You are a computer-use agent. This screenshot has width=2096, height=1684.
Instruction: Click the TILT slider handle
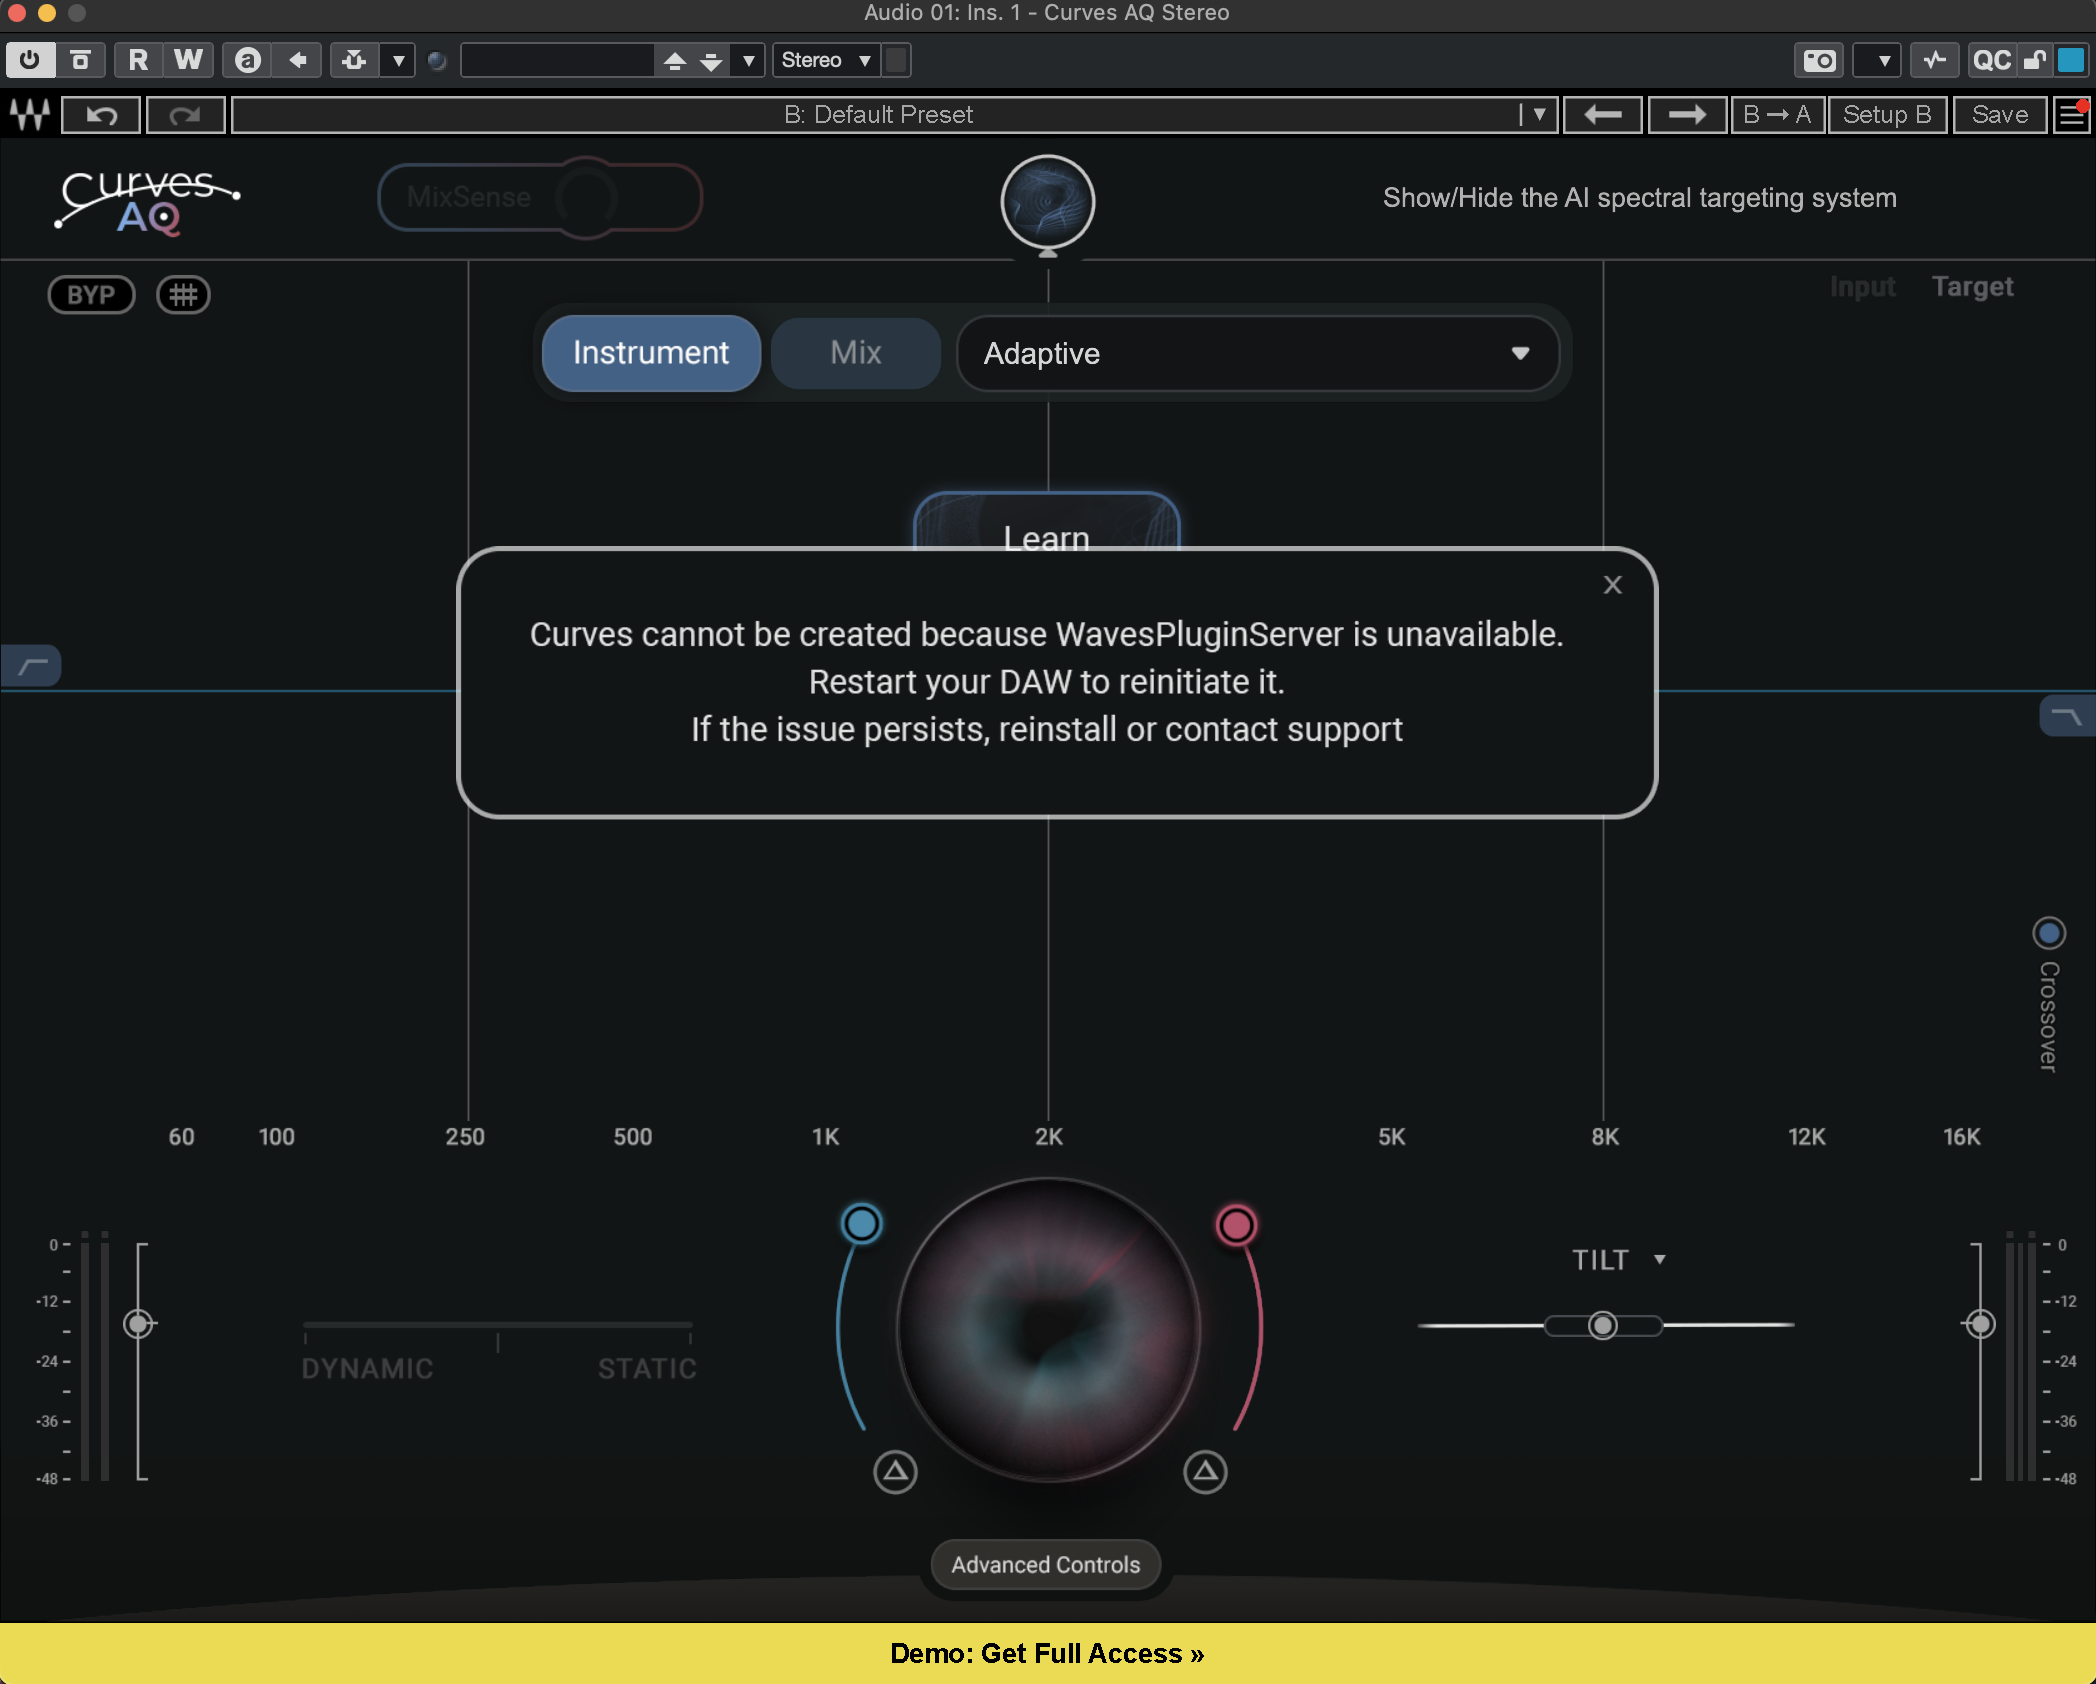pos(1603,1325)
